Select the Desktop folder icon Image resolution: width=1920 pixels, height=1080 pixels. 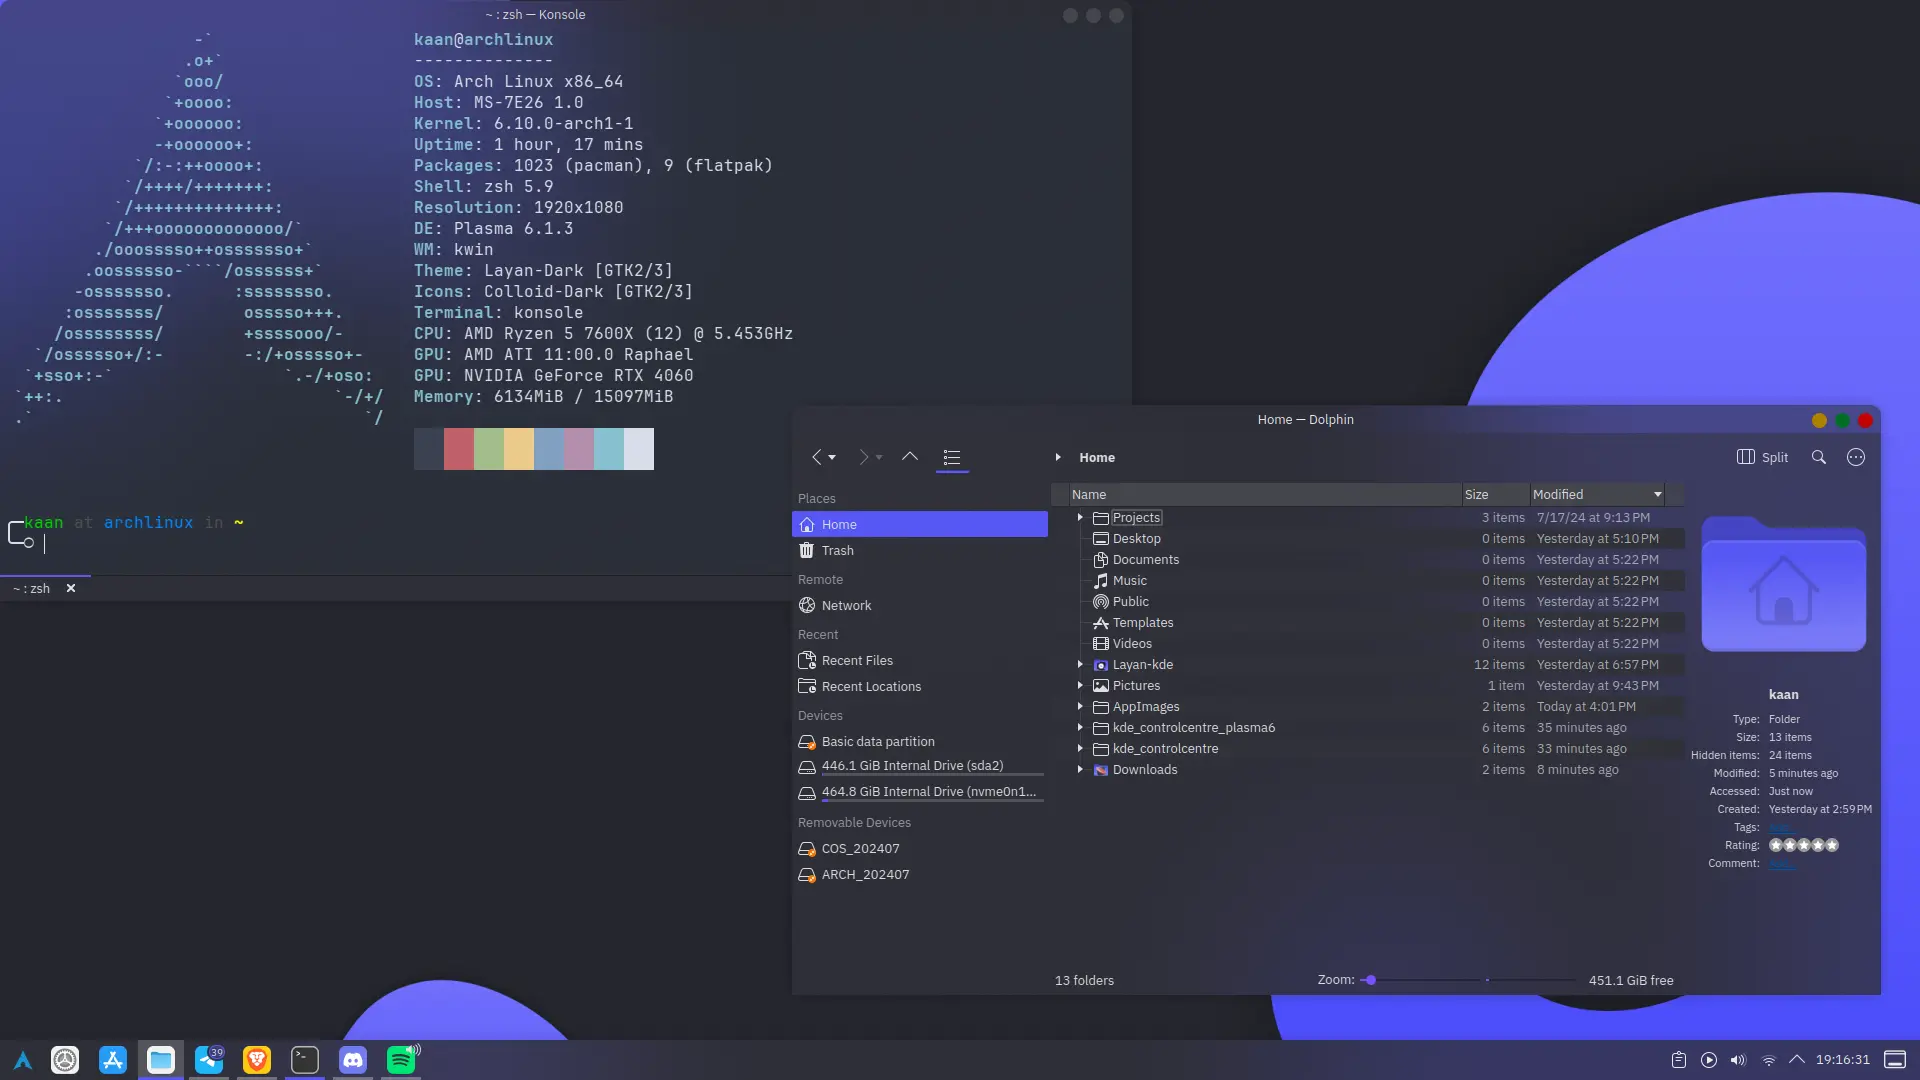(x=1101, y=538)
